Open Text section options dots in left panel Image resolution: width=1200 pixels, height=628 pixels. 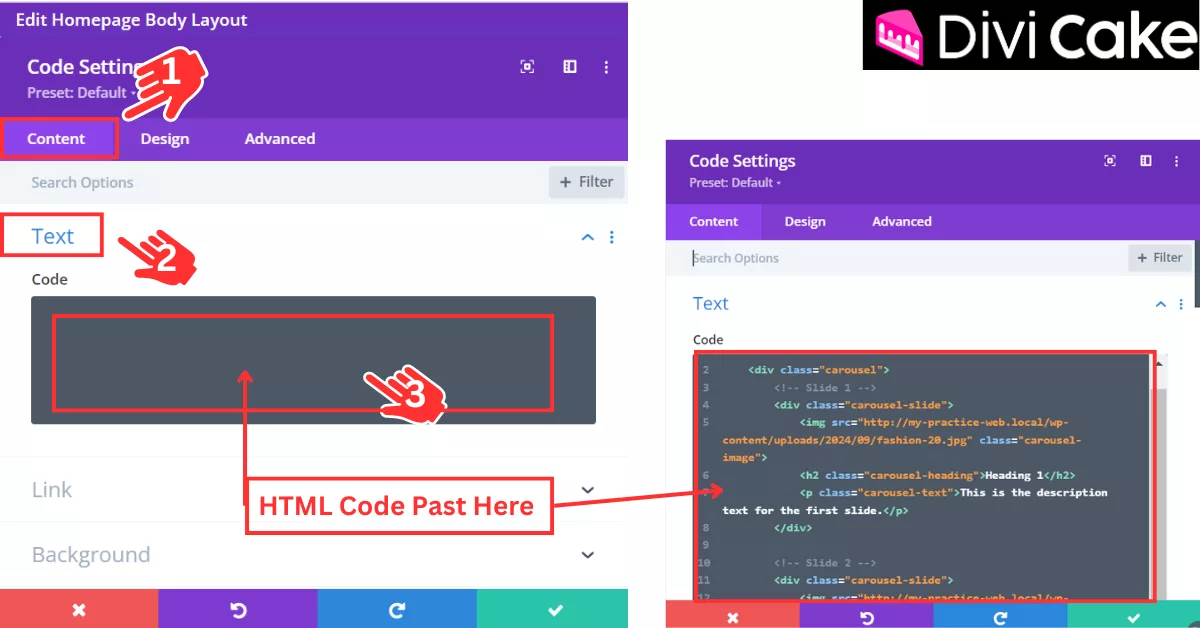[x=612, y=237]
